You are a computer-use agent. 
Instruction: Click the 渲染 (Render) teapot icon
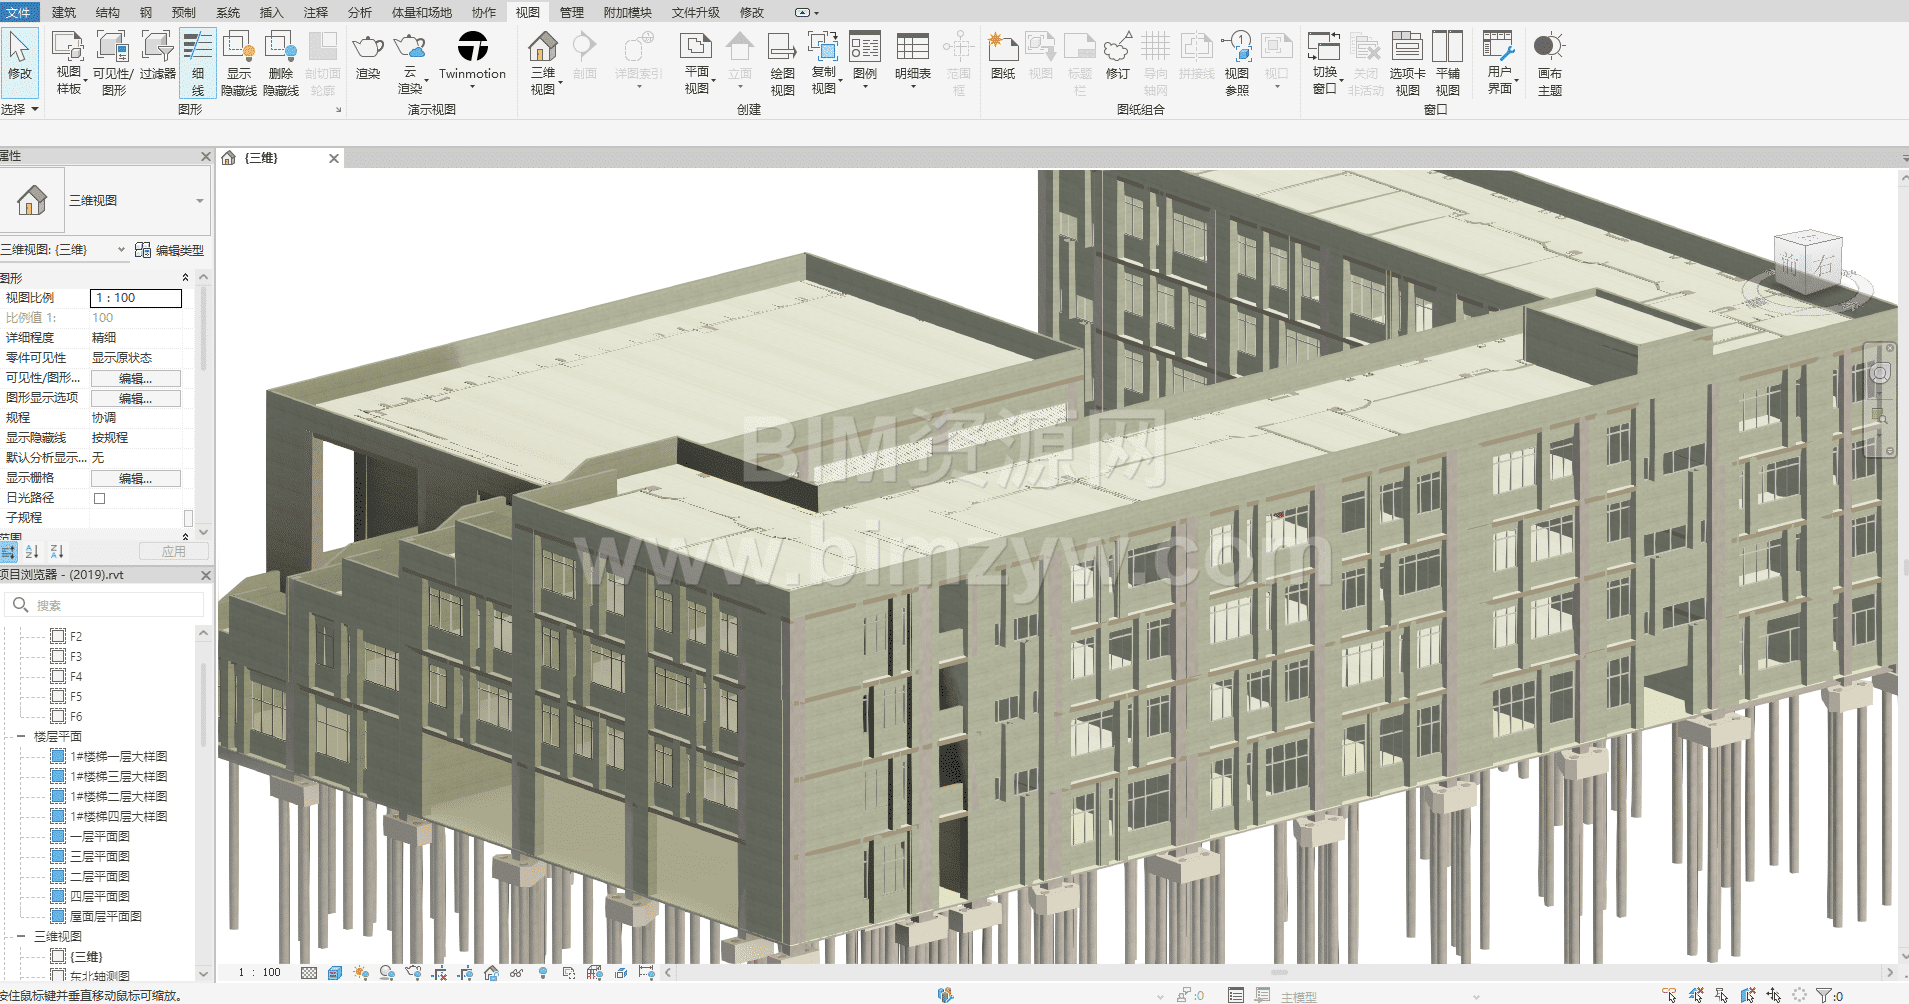[x=368, y=48]
